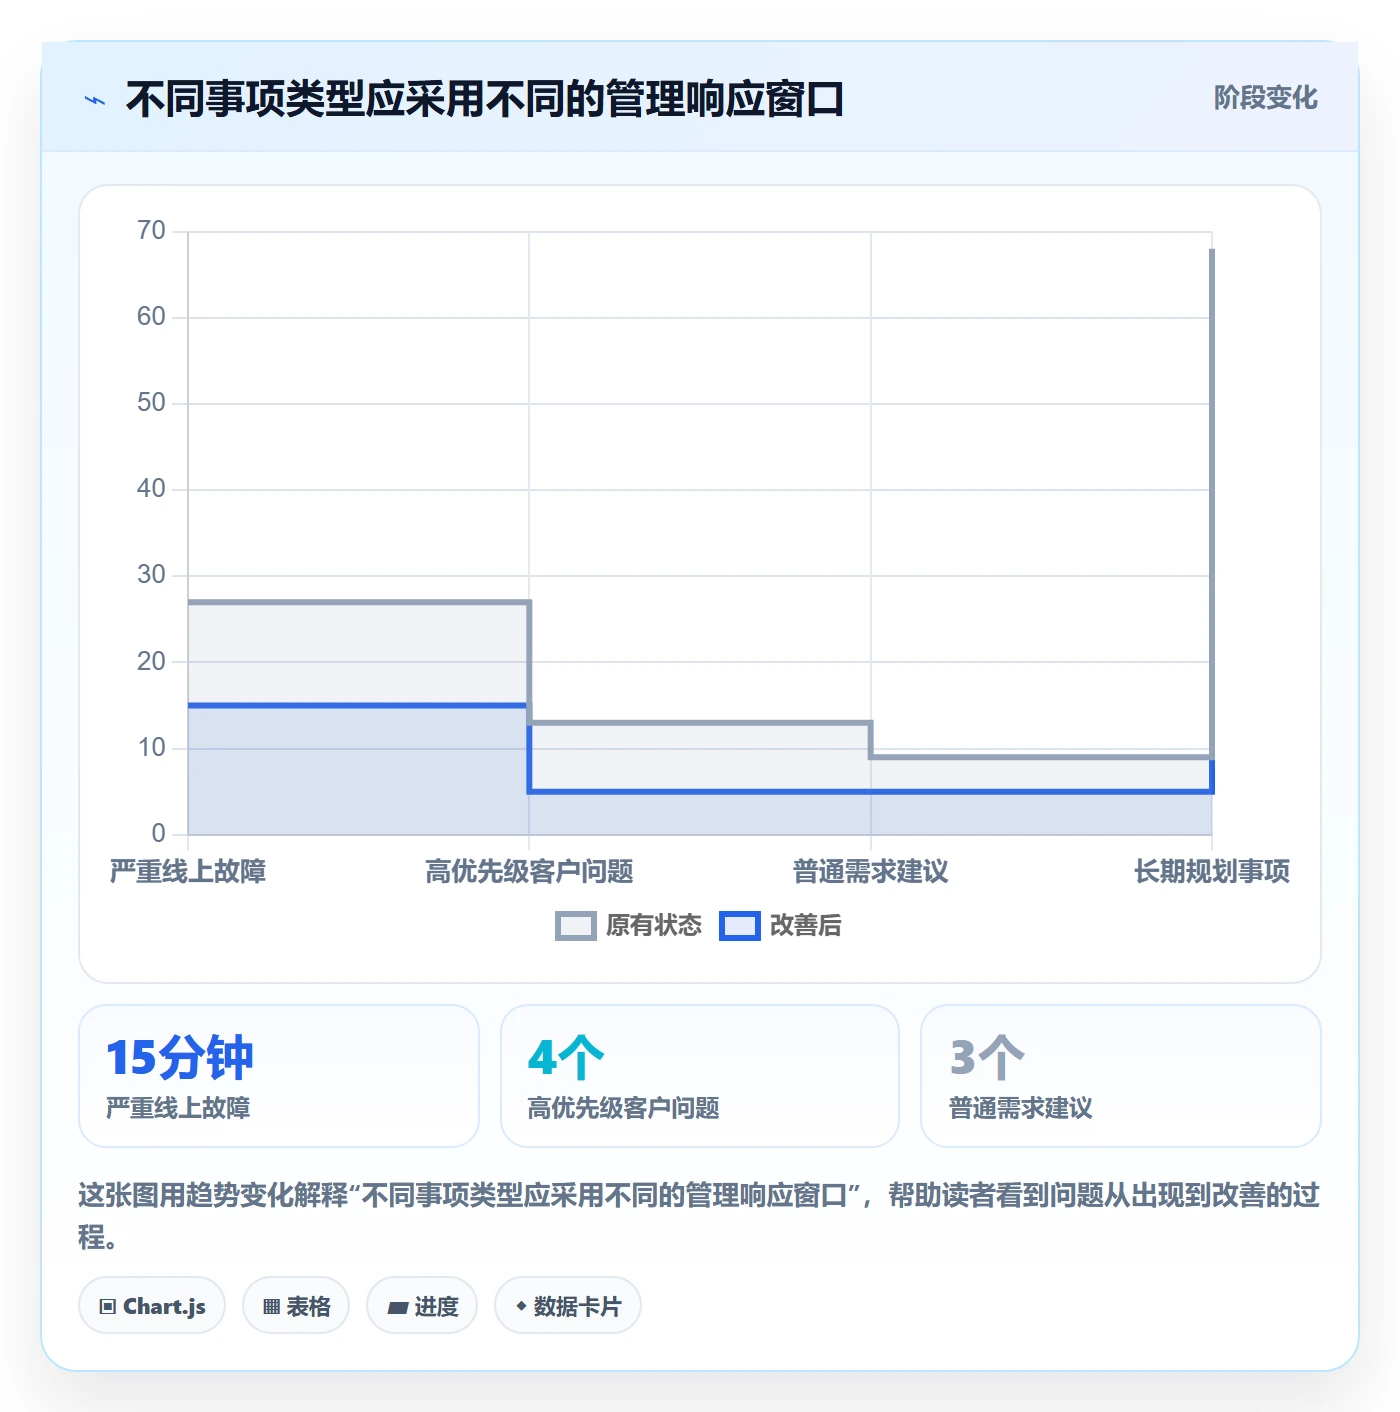Select the Chart.js tag chip
Image resolution: width=1400 pixels, height=1412 pixels.
pyautogui.click(x=152, y=1306)
